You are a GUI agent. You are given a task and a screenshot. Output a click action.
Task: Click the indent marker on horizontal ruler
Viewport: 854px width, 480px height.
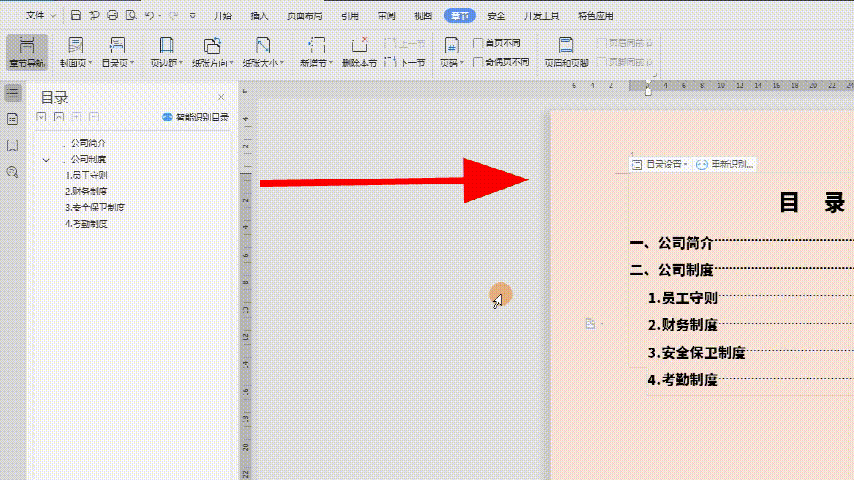pyautogui.click(x=648, y=88)
